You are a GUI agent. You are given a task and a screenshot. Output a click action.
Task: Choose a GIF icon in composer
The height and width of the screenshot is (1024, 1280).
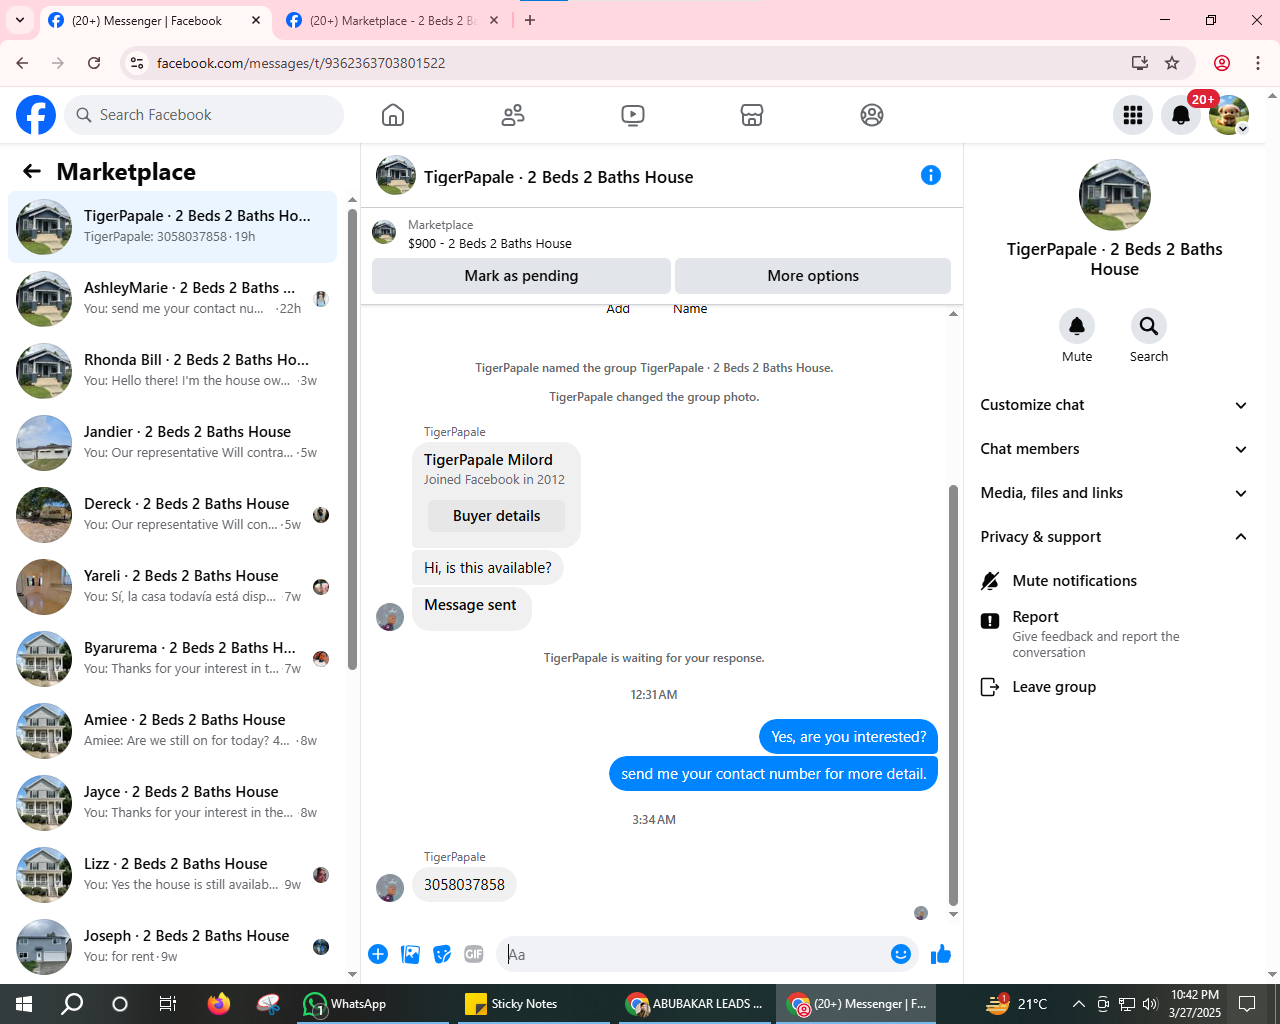click(474, 954)
